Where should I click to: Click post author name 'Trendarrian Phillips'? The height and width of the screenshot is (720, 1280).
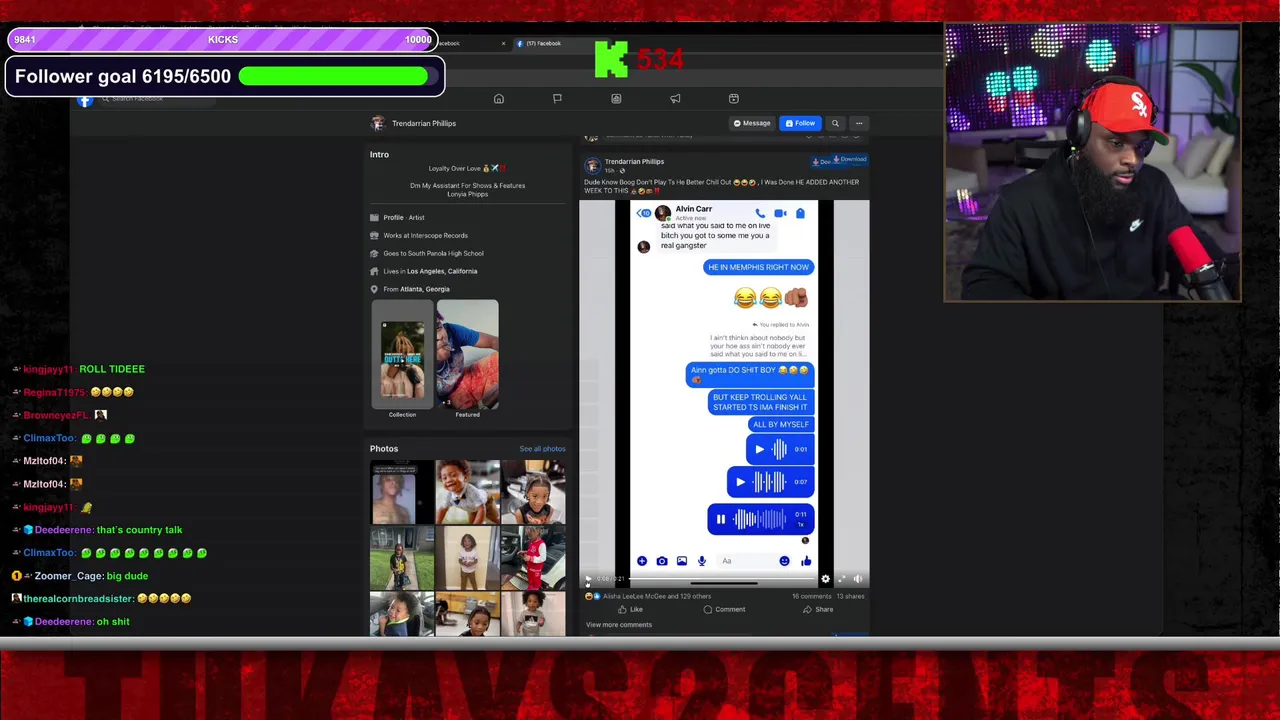pyautogui.click(x=634, y=161)
